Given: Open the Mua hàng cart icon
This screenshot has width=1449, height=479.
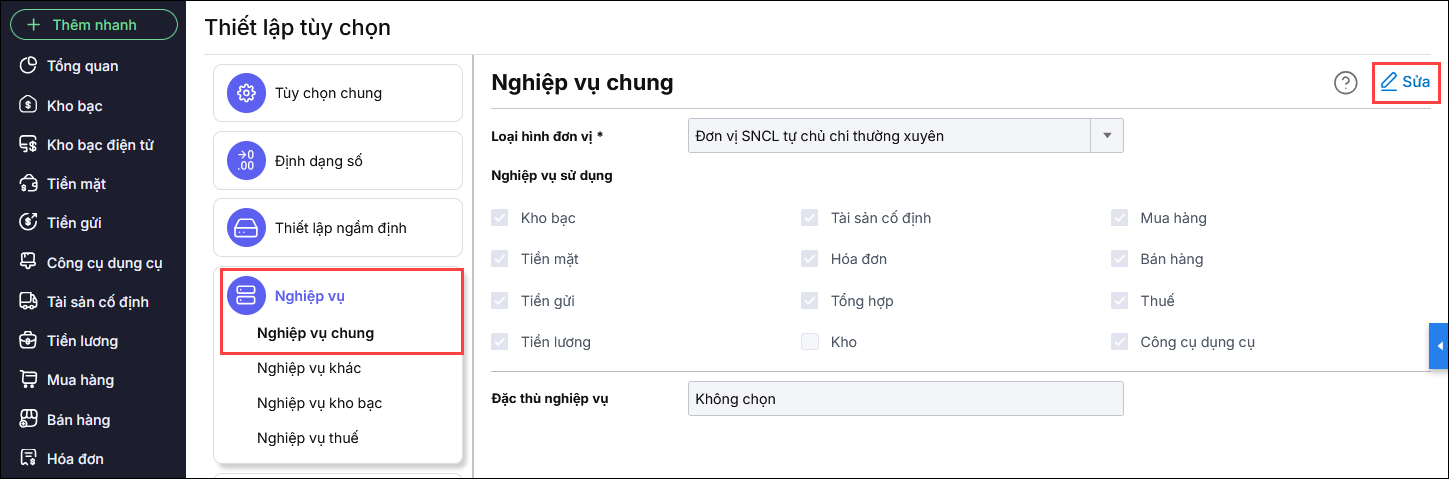Looking at the screenshot, I should (x=29, y=380).
